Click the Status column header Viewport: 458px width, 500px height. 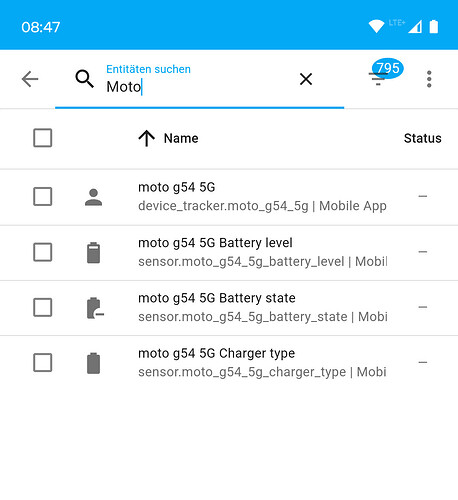[x=422, y=138]
